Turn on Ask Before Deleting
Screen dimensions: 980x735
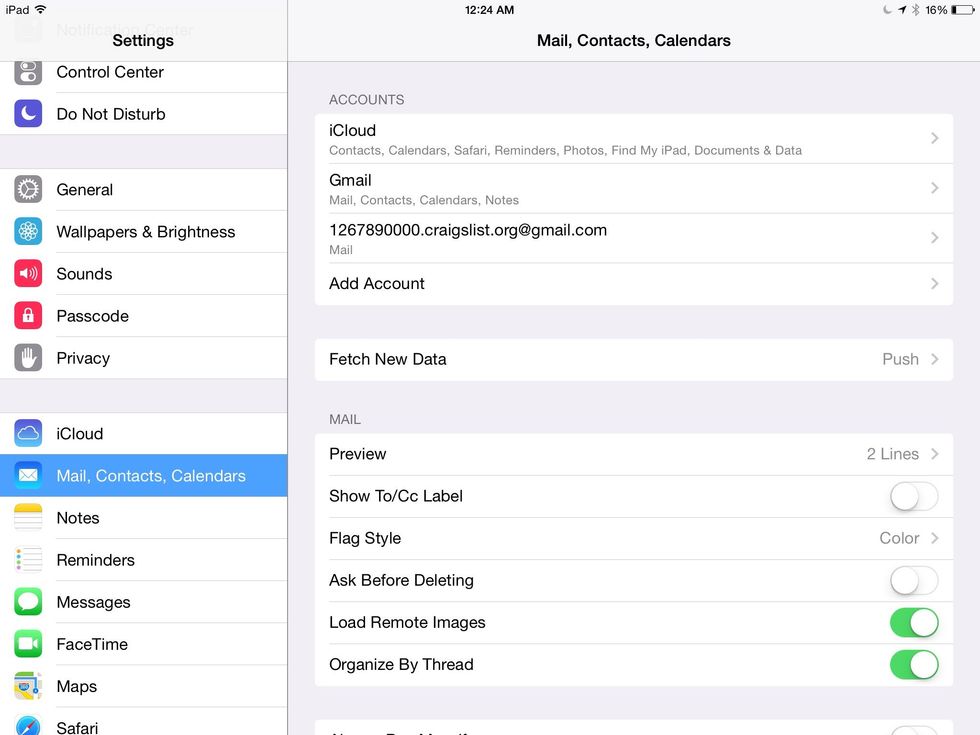pyautogui.click(x=913, y=580)
